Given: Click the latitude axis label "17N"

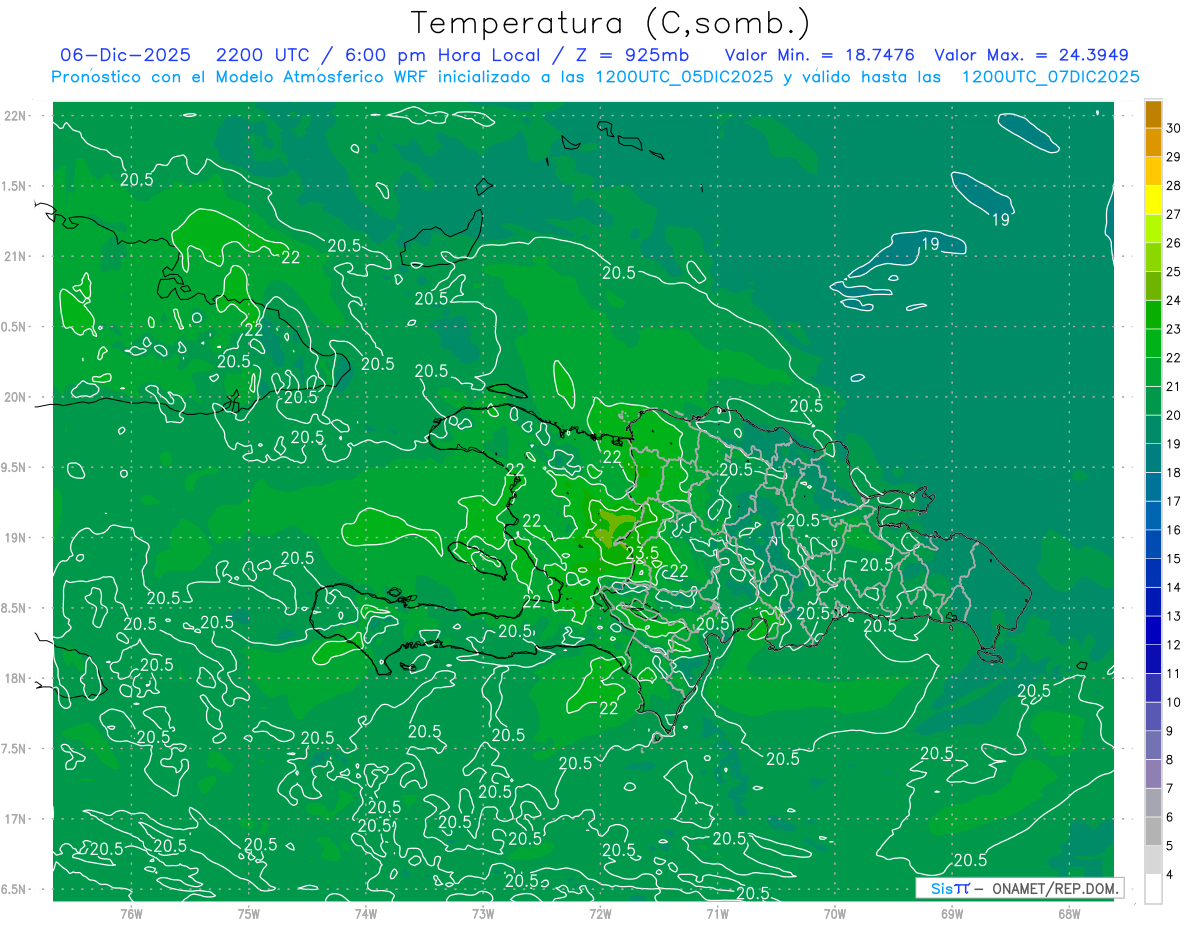Looking at the screenshot, I should (x=15, y=819).
